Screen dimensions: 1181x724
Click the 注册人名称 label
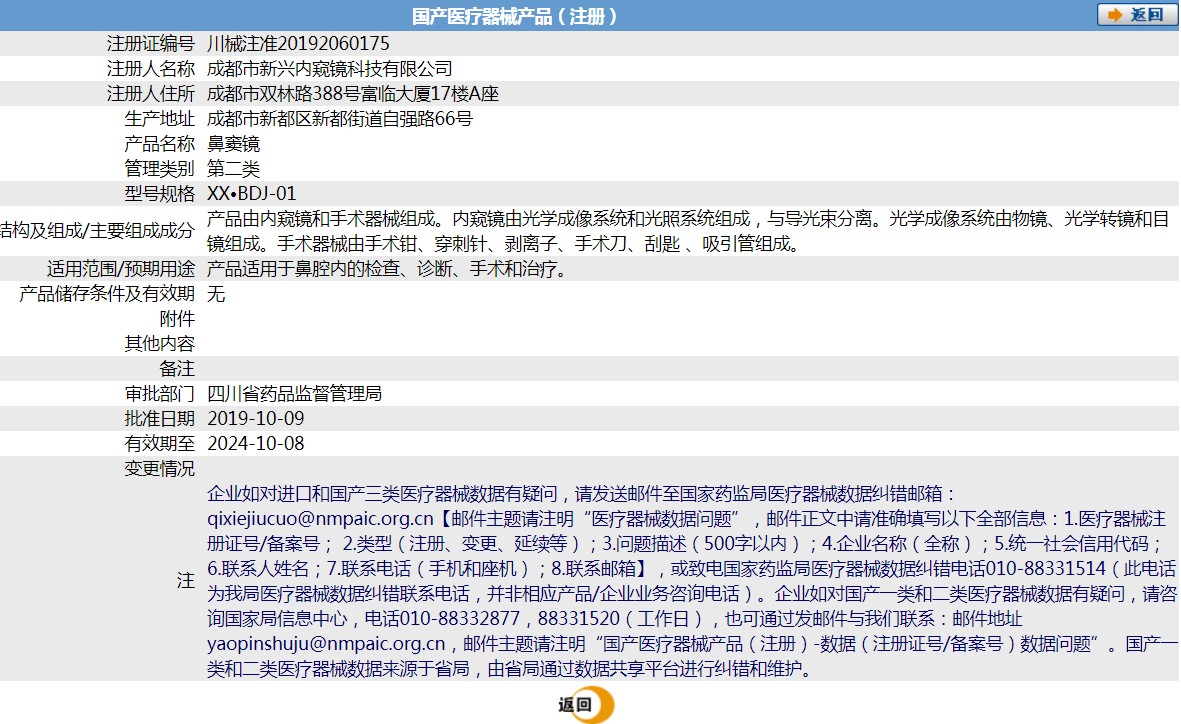(151, 69)
